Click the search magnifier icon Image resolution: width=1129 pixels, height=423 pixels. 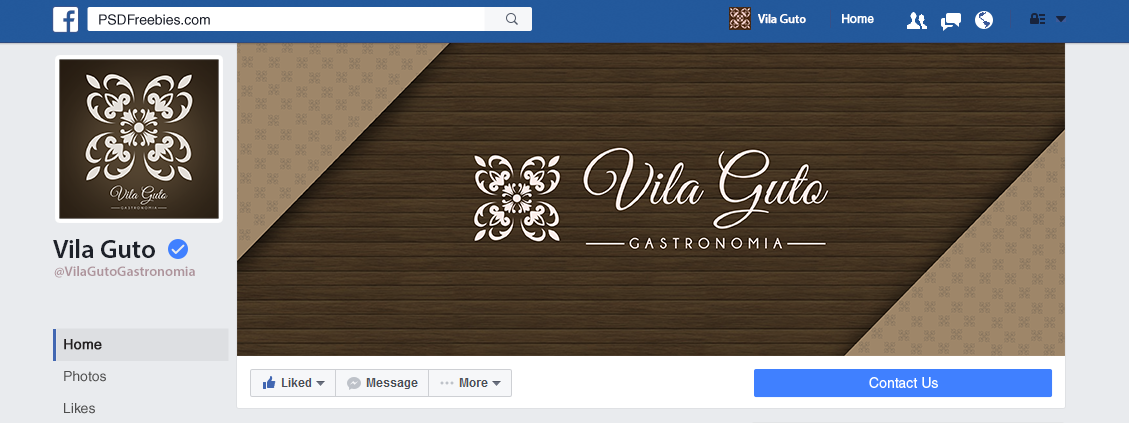click(x=512, y=19)
